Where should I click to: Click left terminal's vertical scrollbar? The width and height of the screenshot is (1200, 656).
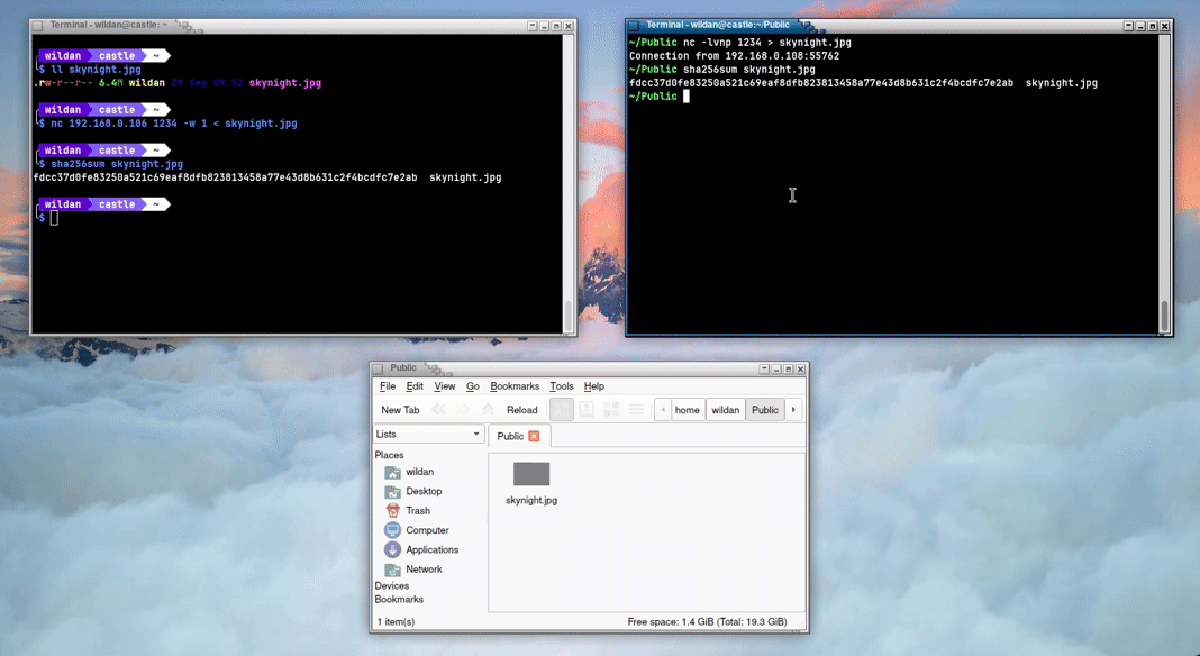570,185
